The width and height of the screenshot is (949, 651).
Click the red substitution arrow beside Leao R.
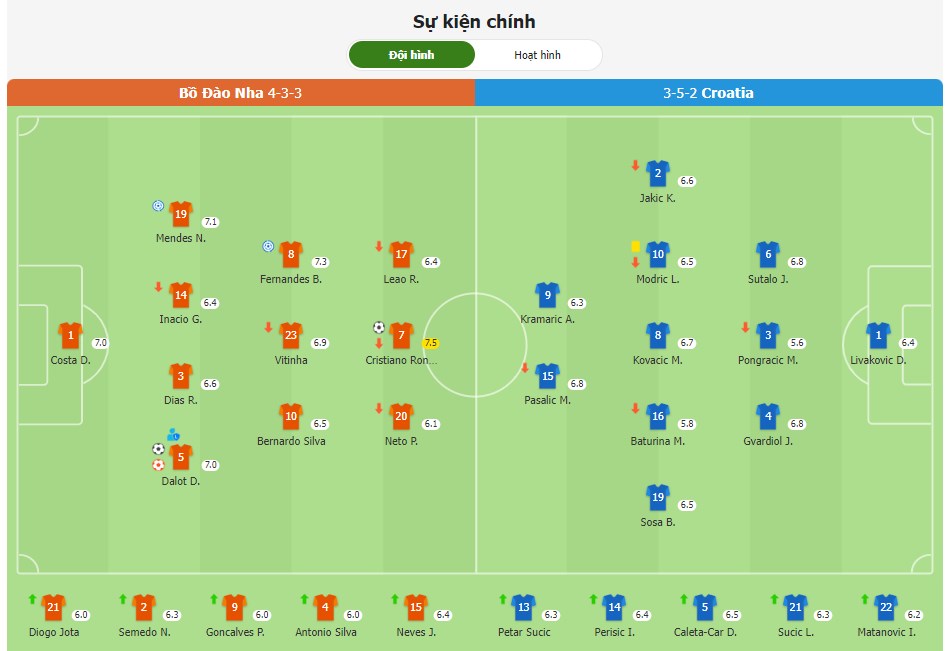coord(377,245)
